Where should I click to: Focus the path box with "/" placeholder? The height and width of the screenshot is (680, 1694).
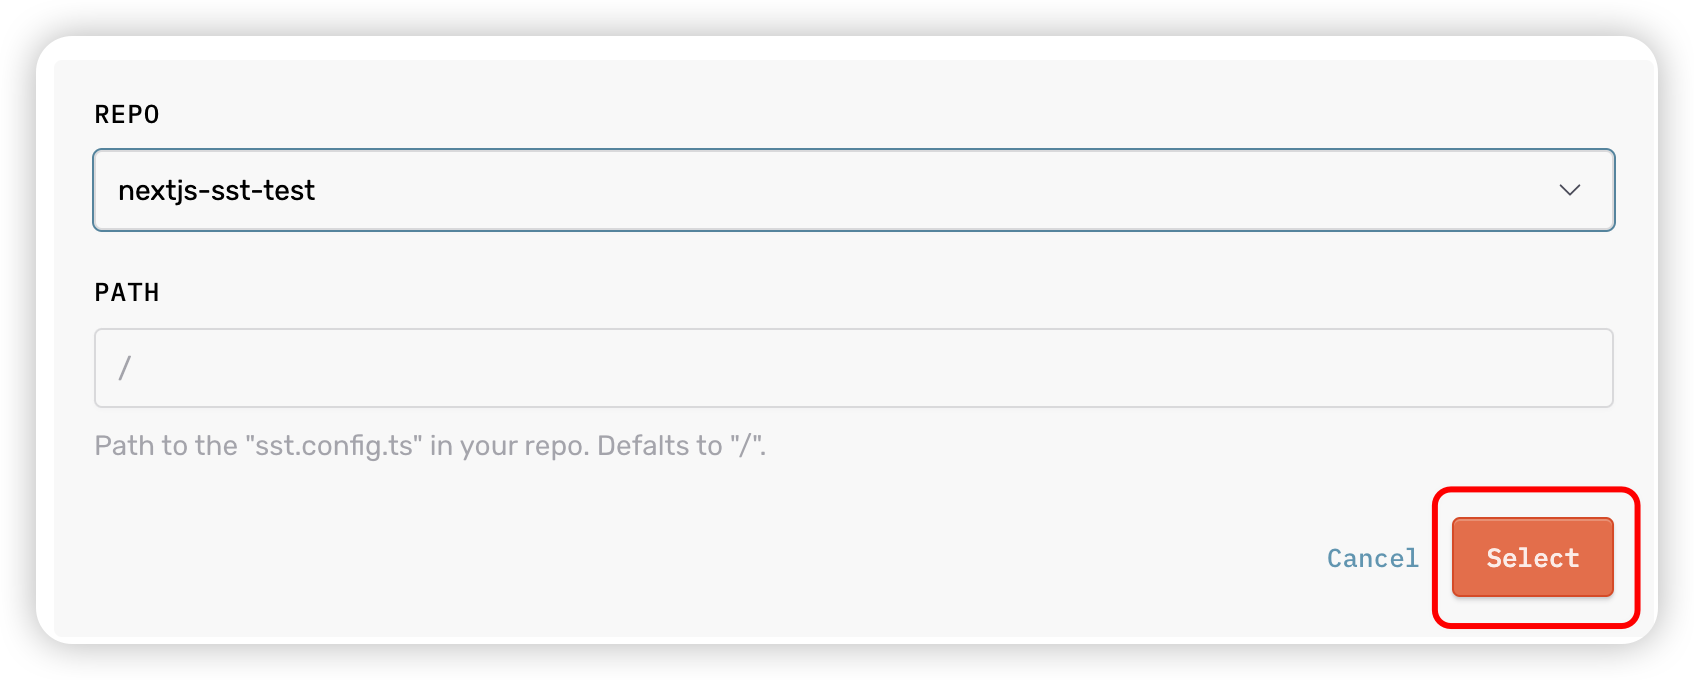pyautogui.click(x=853, y=368)
